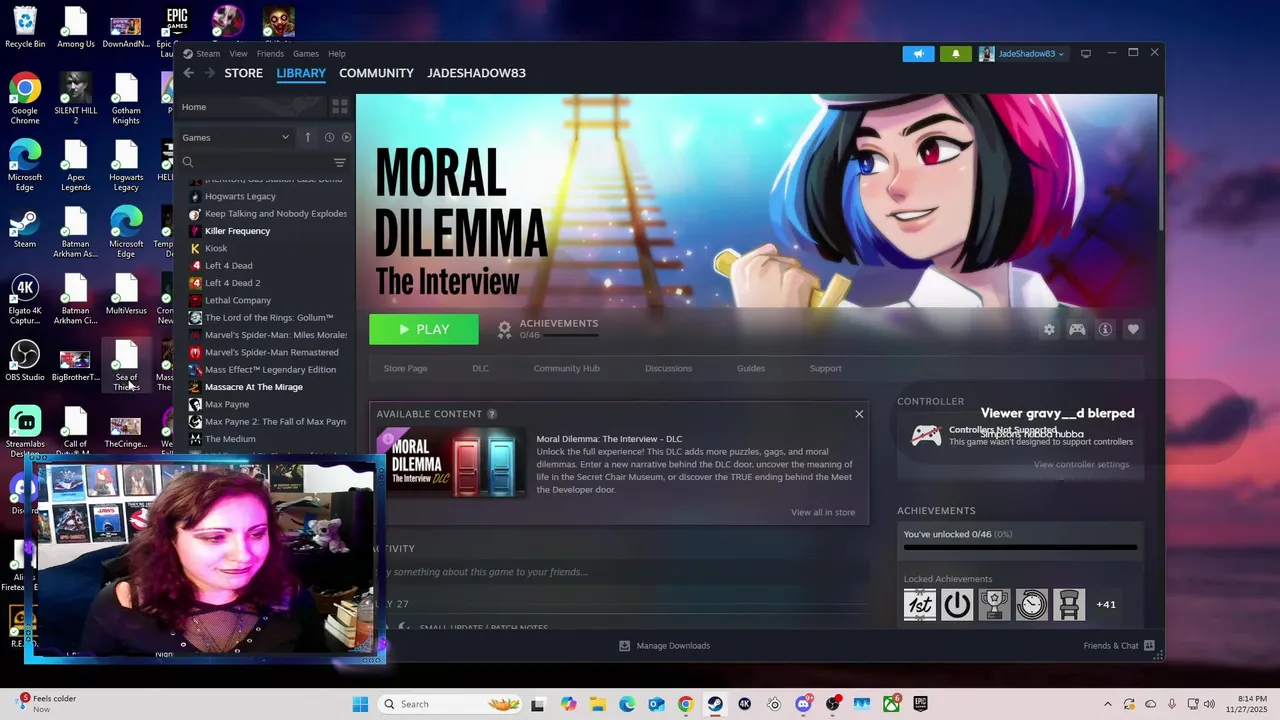Screen dimensions: 1280x720
Task: Open the Games menu
Action: click(x=306, y=54)
